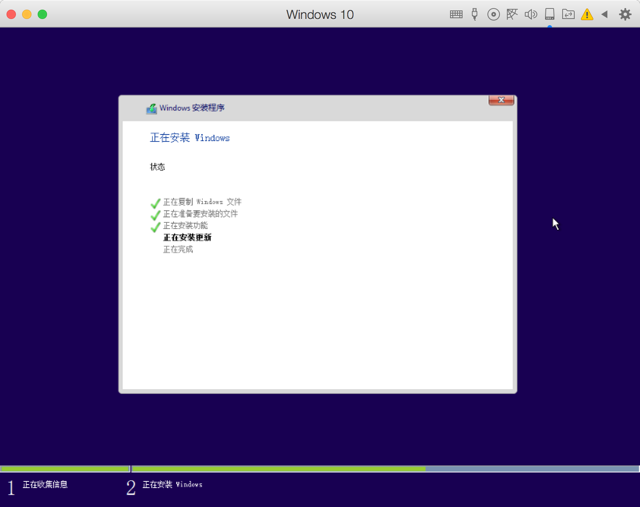Click the yellow macOS minimize button
The width and height of the screenshot is (640, 507).
pos(27,15)
